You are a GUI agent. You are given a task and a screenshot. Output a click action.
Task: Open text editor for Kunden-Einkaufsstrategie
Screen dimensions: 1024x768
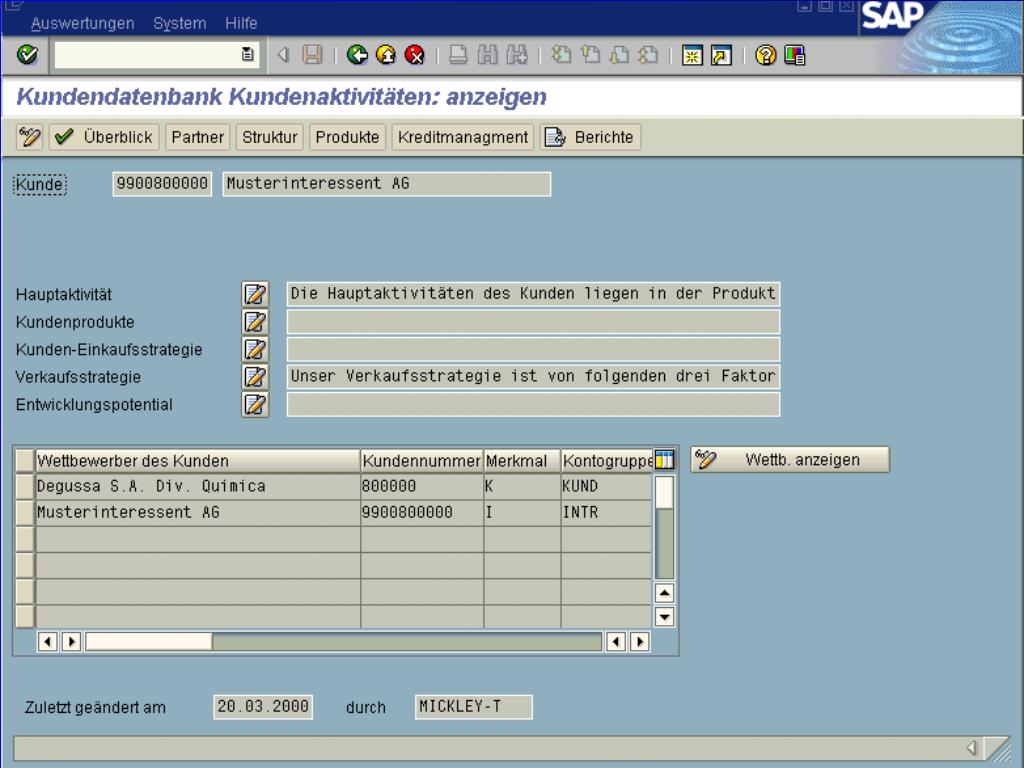(255, 349)
